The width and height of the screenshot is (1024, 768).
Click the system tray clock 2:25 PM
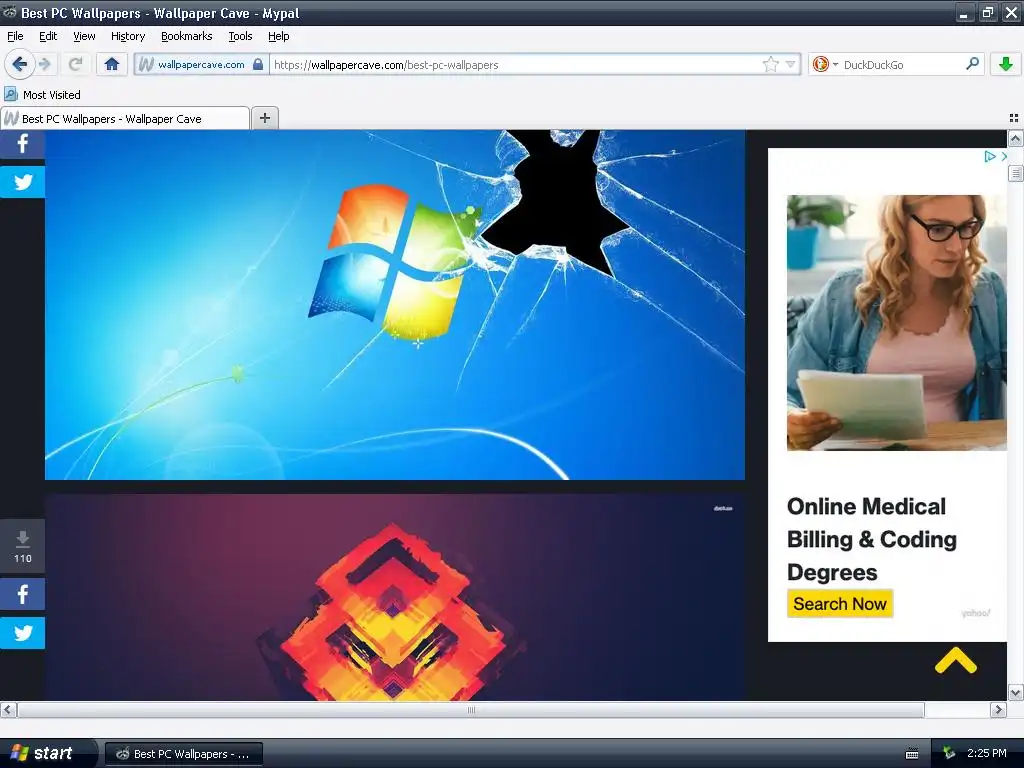click(987, 753)
